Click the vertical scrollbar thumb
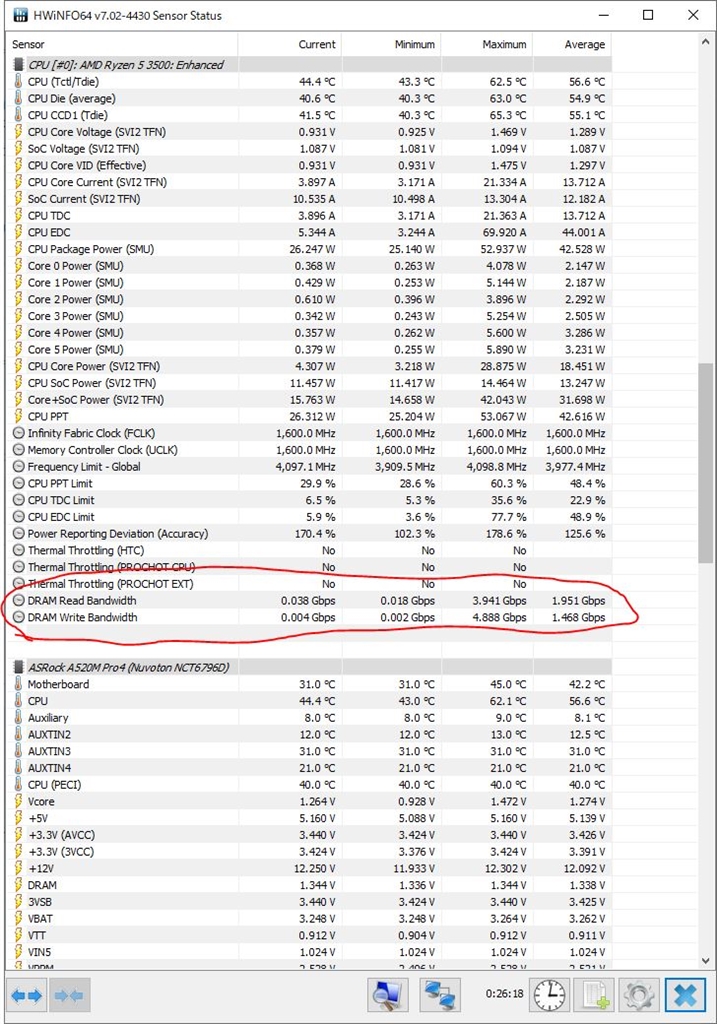717x1024 pixels. click(x=705, y=463)
